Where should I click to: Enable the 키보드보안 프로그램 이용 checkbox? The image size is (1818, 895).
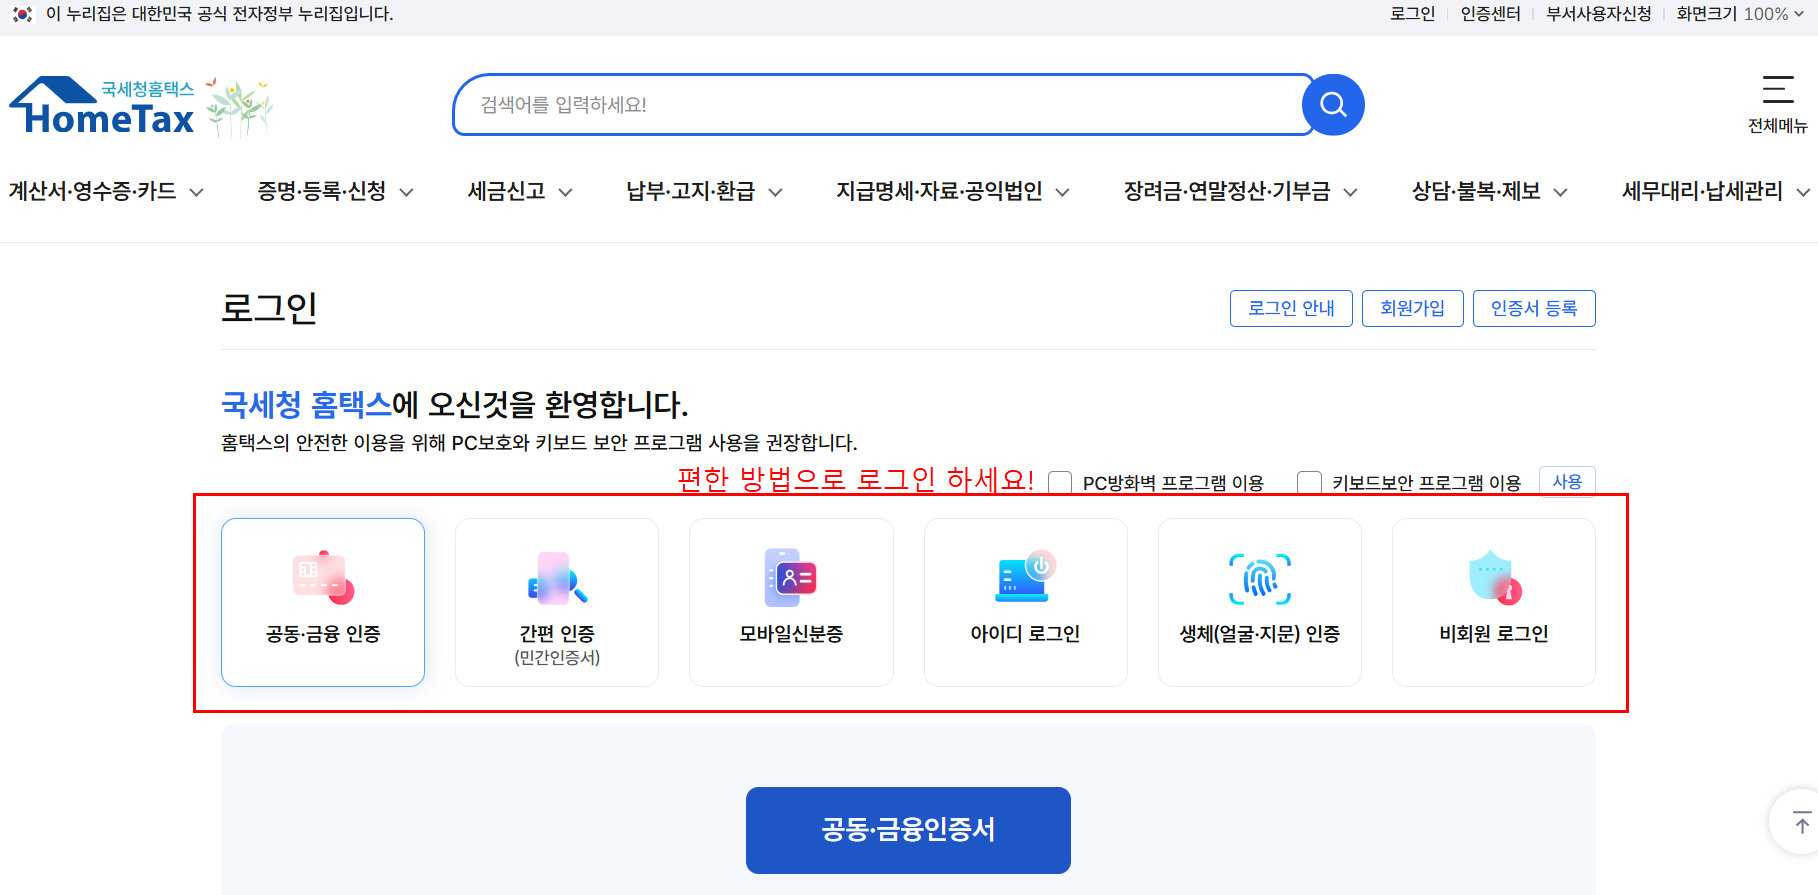[1309, 483]
